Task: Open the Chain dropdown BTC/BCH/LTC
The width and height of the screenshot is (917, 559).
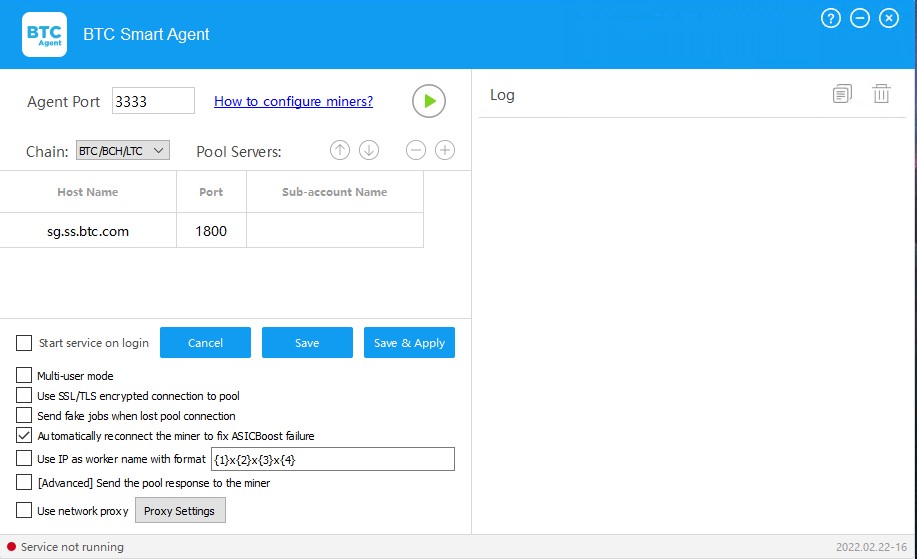Action: pos(123,150)
